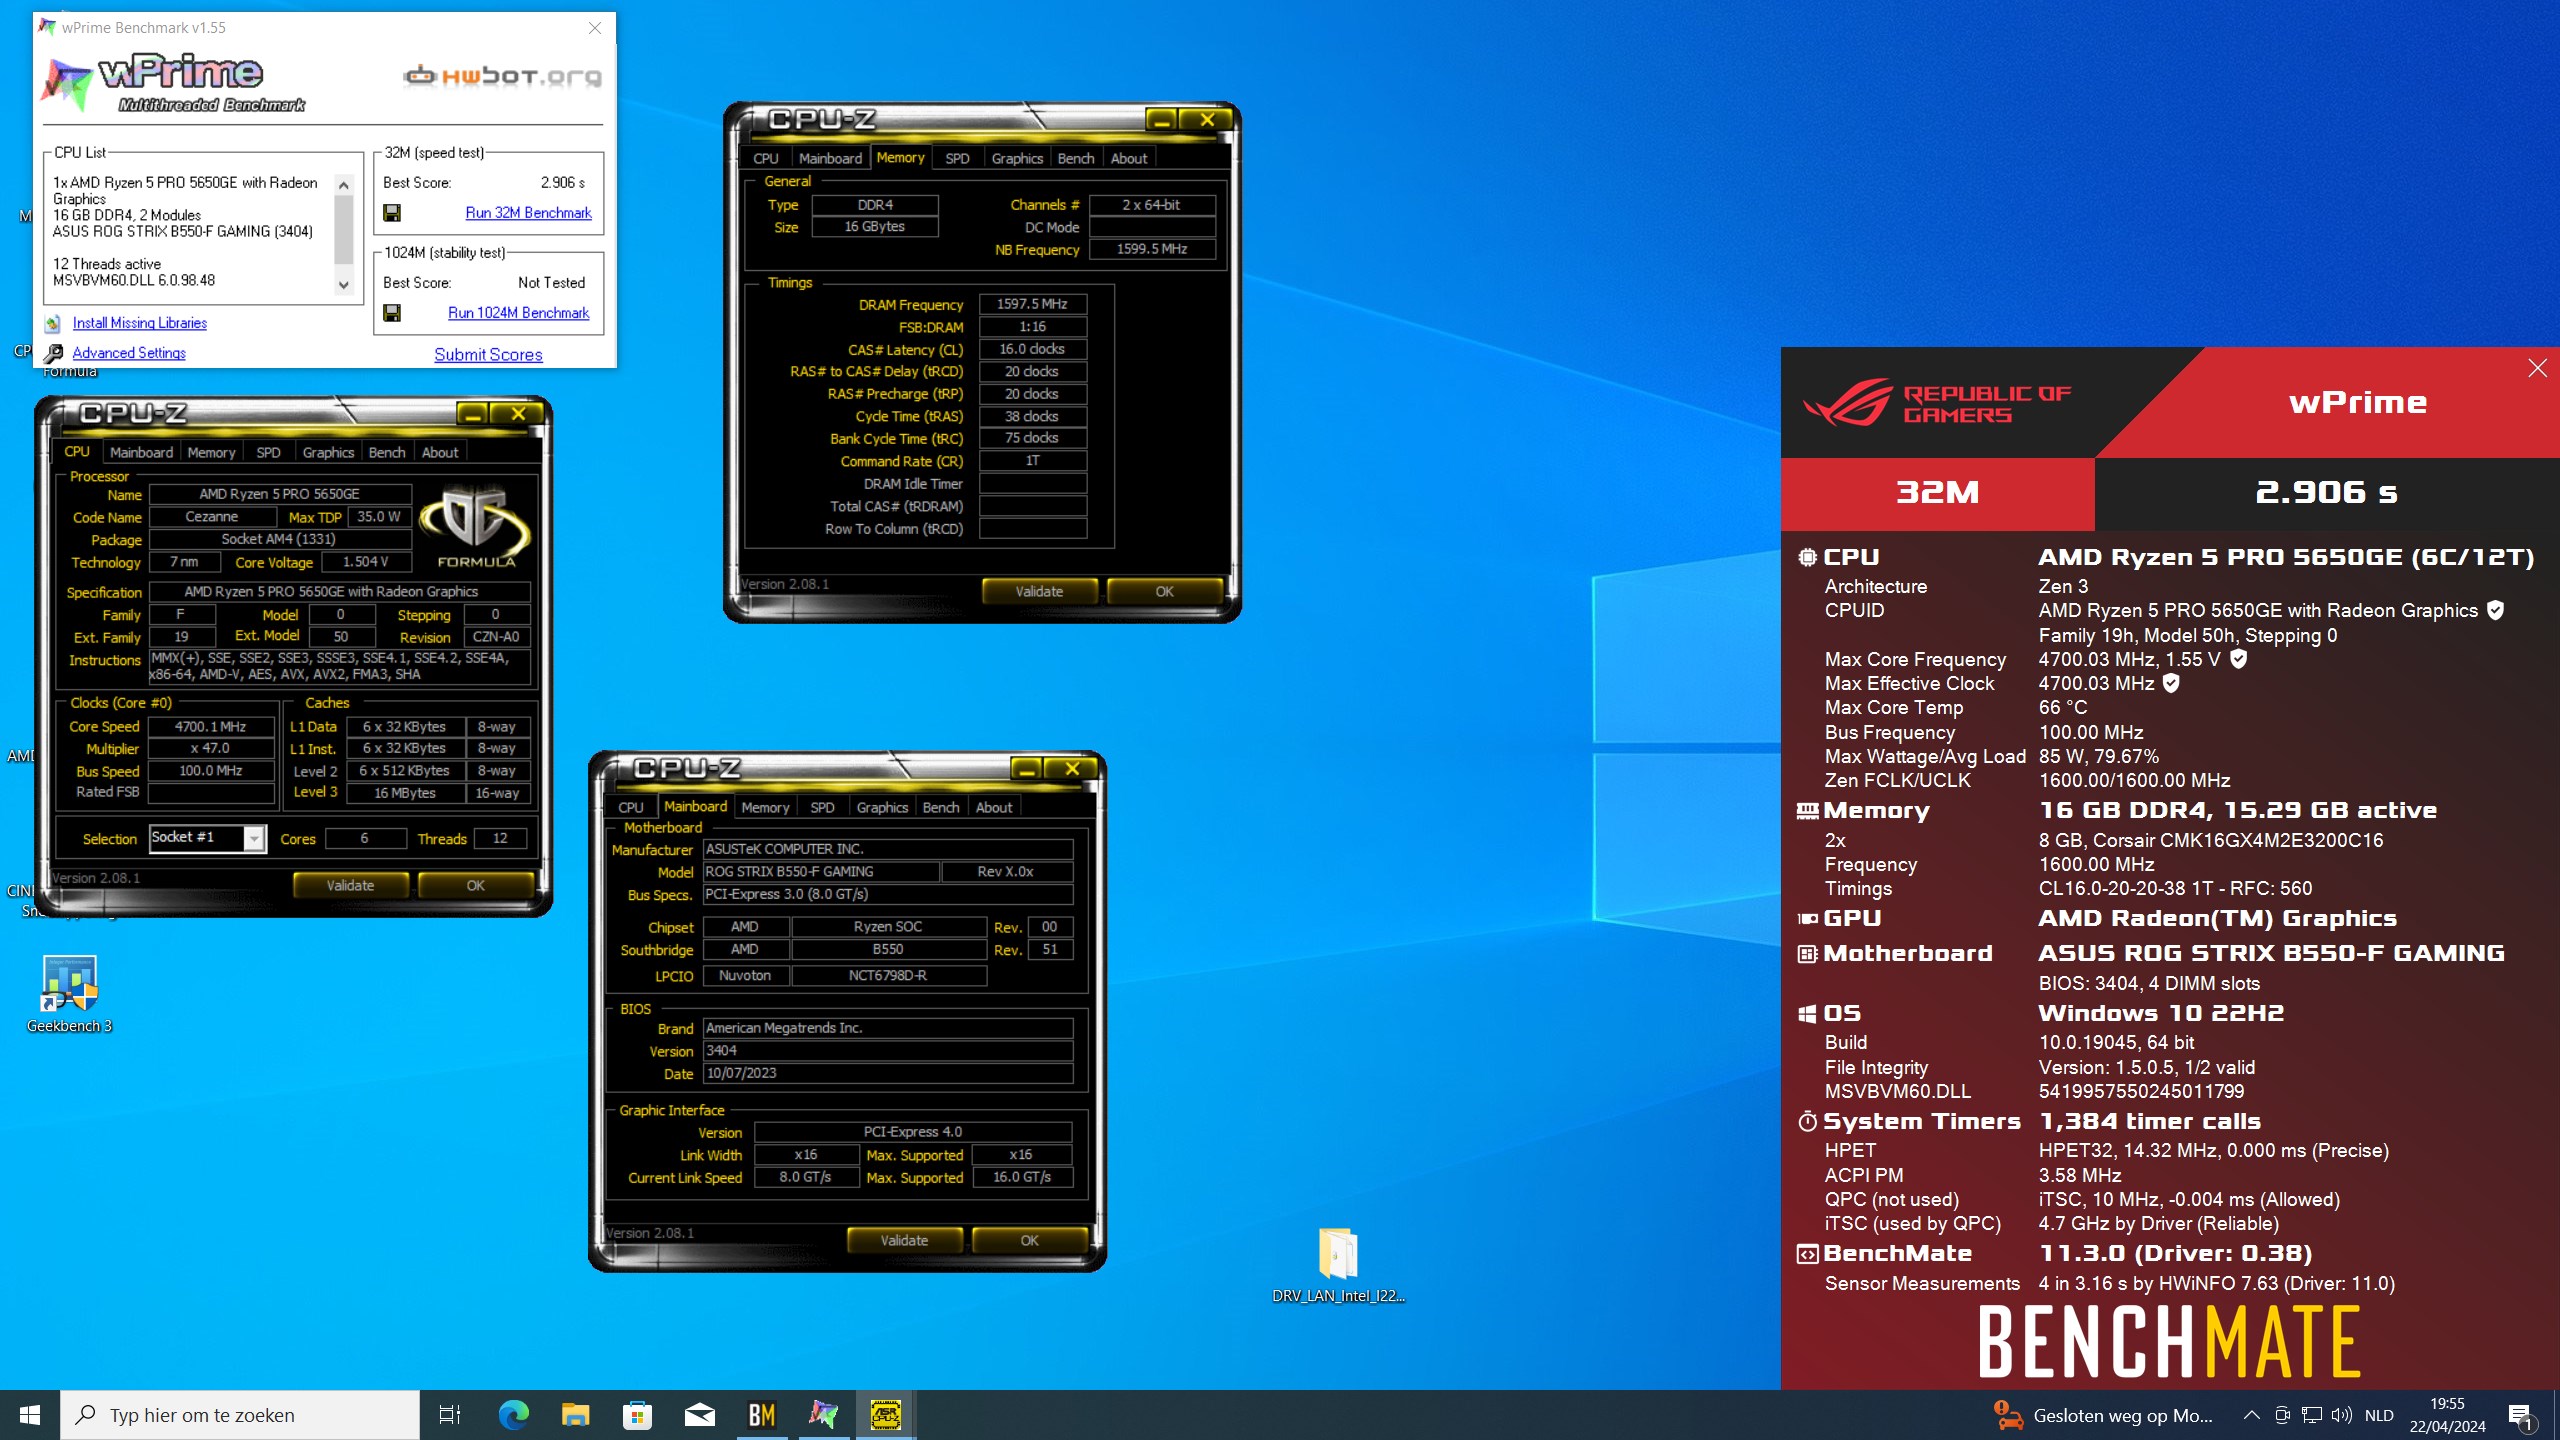
Task: Select the DRV_LAN_Intel folder on the desktop
Action: [1338, 1265]
